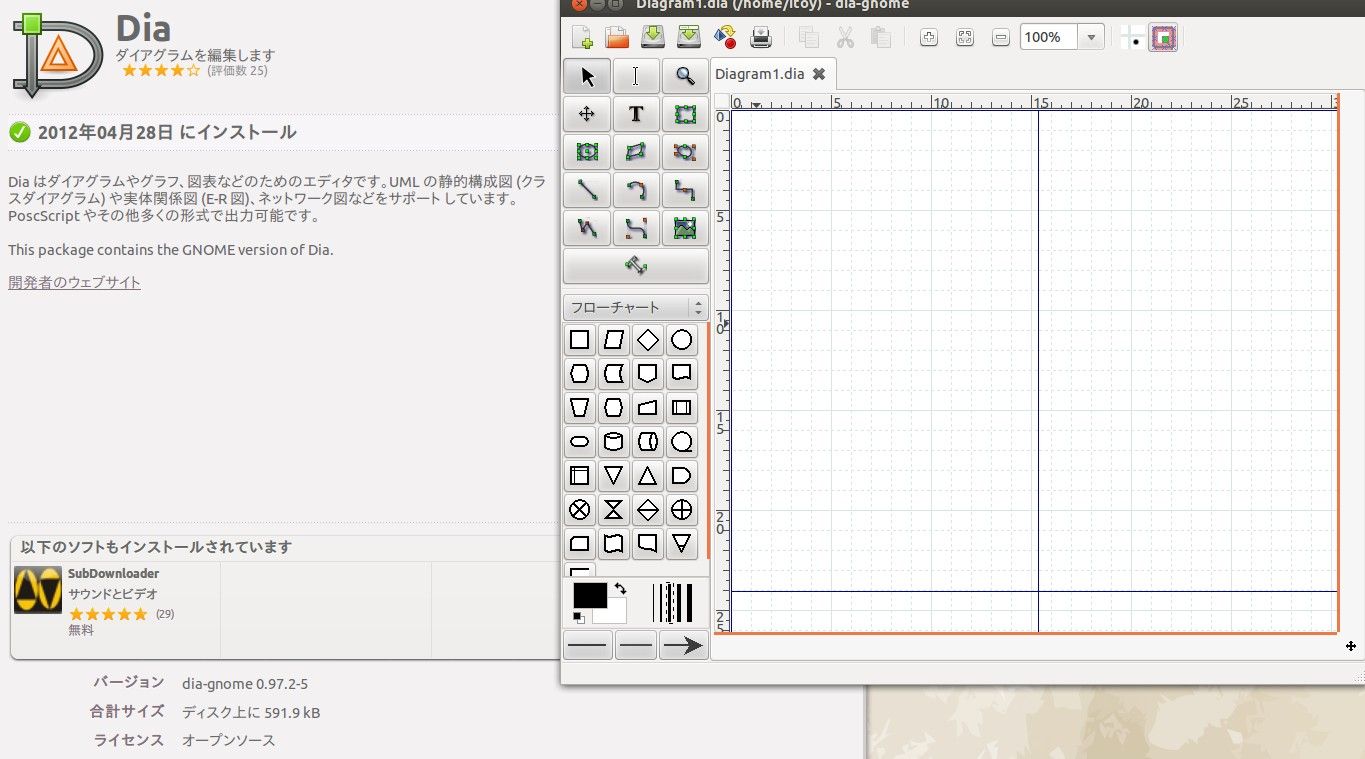The width and height of the screenshot is (1365, 759).
Task: Select the Text tool marked T
Action: click(636, 114)
